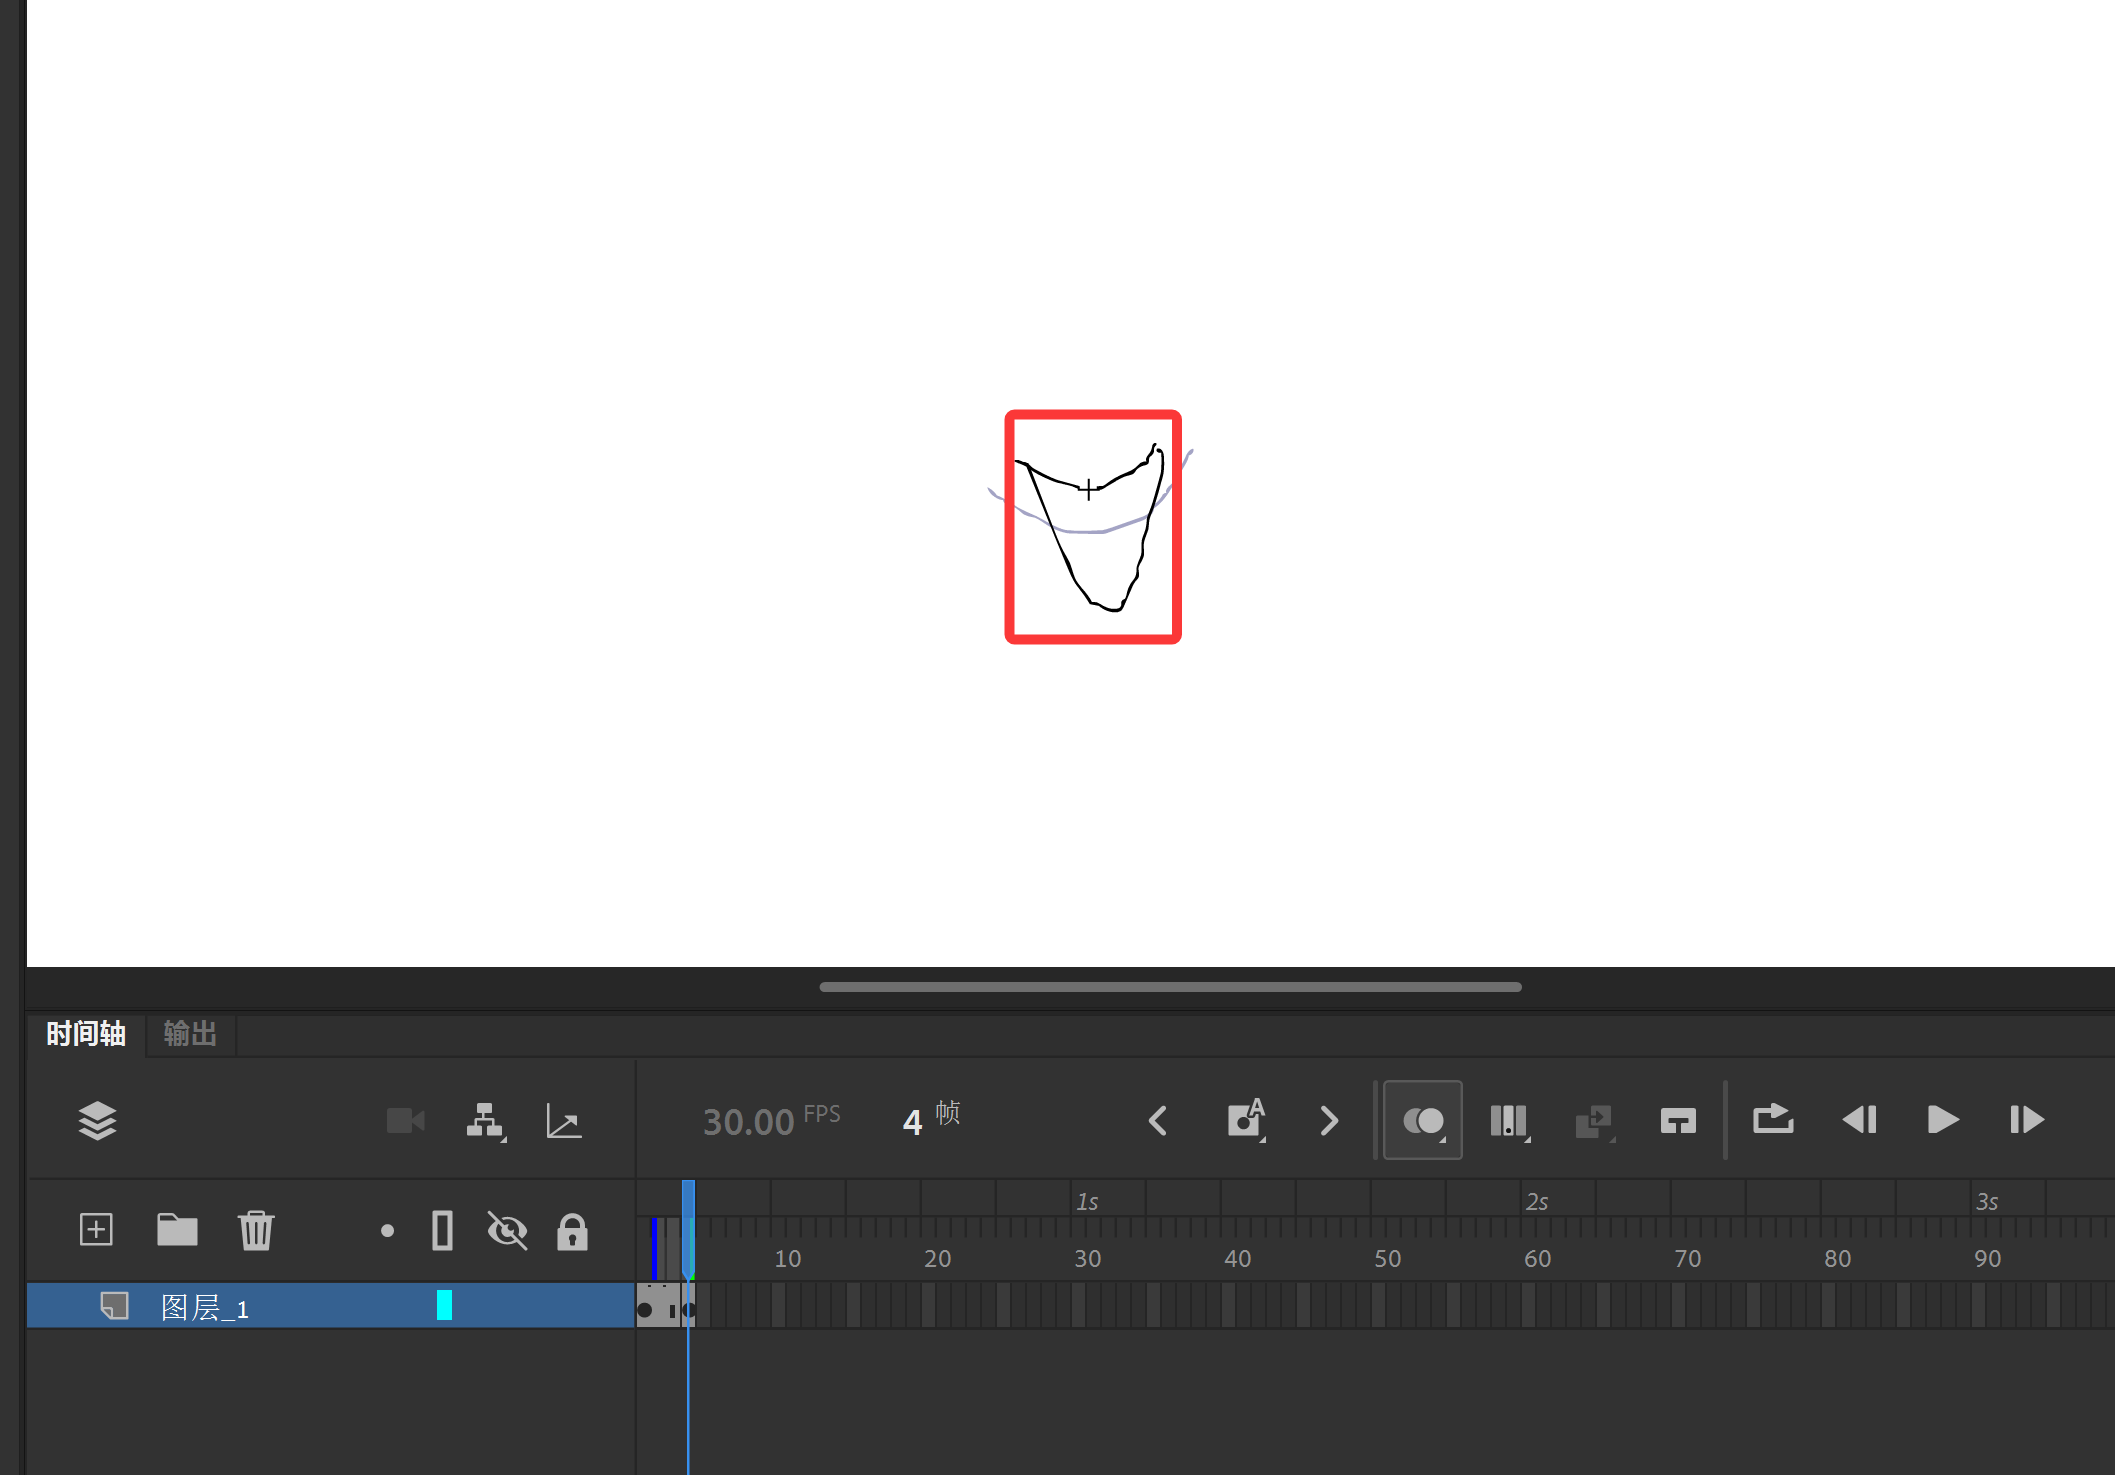
Task: Delete the selected layer with trash icon
Action: point(255,1230)
